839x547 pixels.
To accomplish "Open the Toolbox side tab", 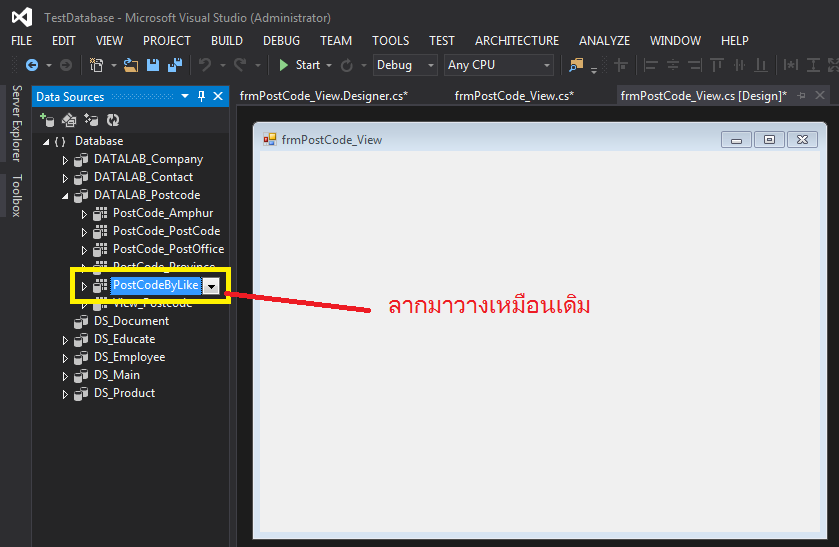I will [x=17, y=196].
